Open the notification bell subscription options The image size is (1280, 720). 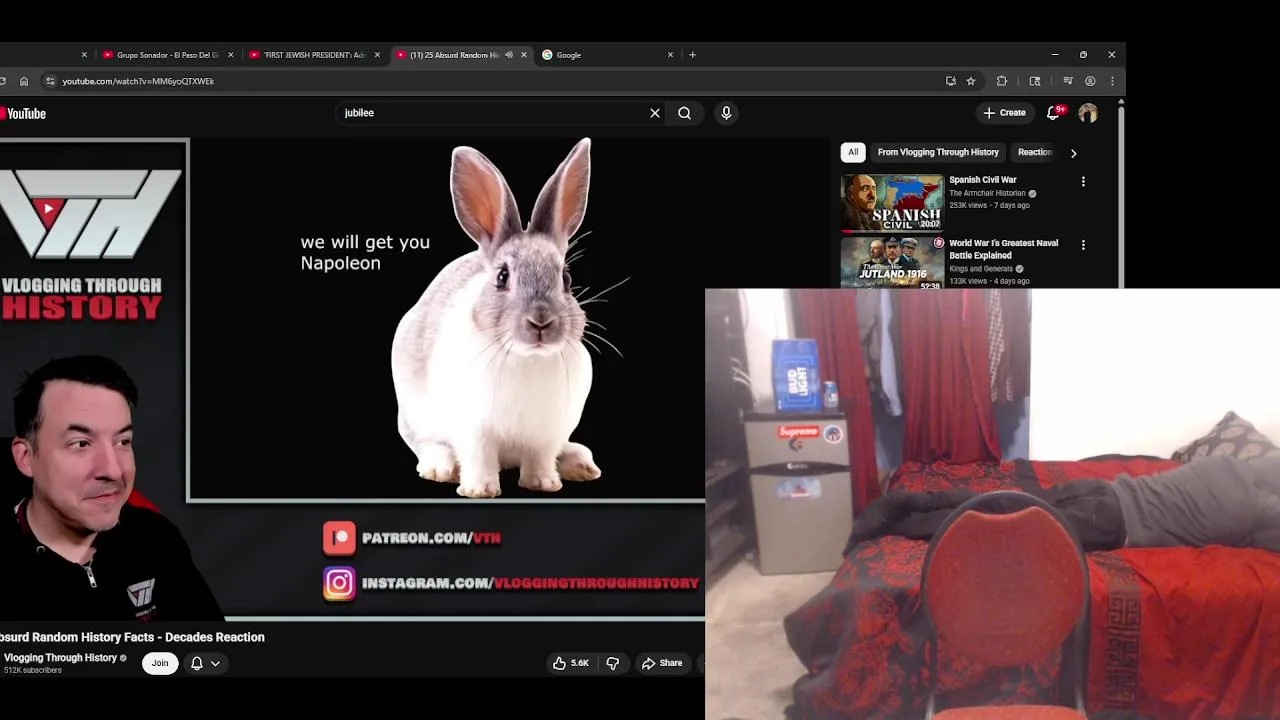click(x=204, y=663)
